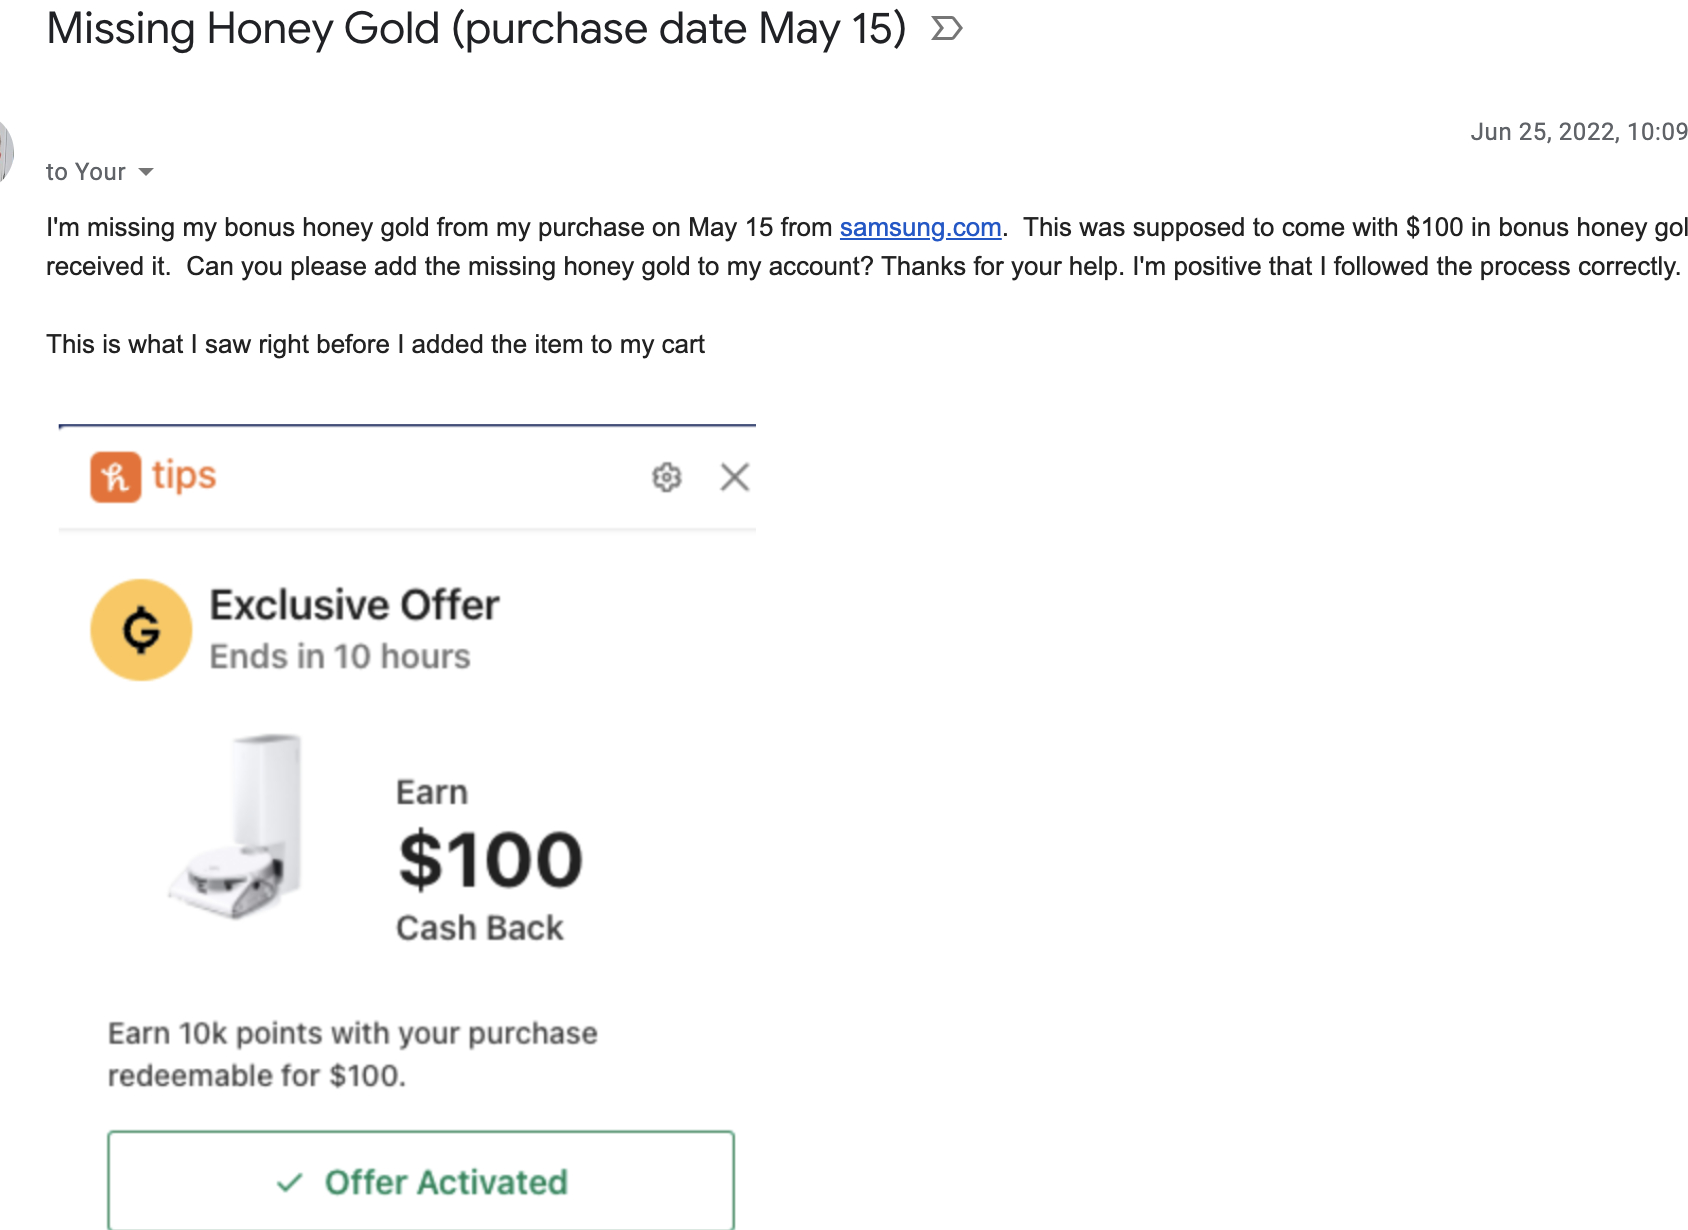Image resolution: width=1688 pixels, height=1230 pixels.
Task: Click the sender avatar at left edge
Action: click(x=5, y=151)
